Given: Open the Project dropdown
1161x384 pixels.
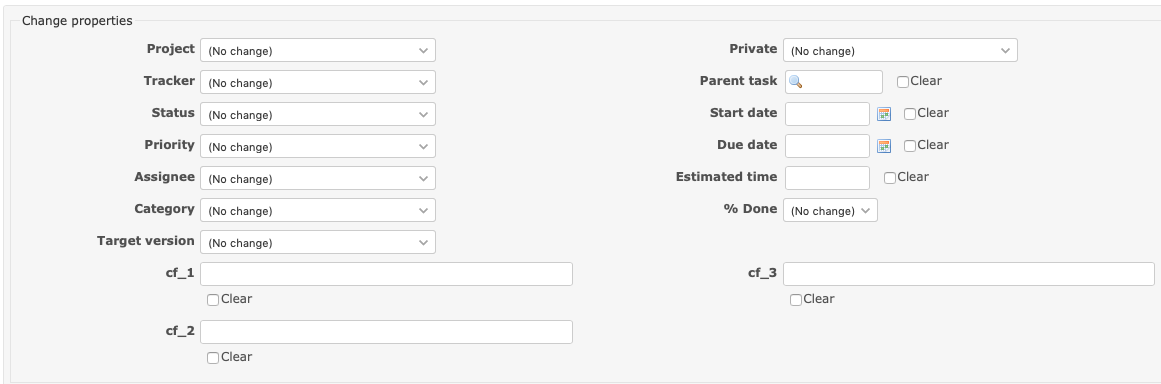Looking at the screenshot, I should [x=318, y=50].
